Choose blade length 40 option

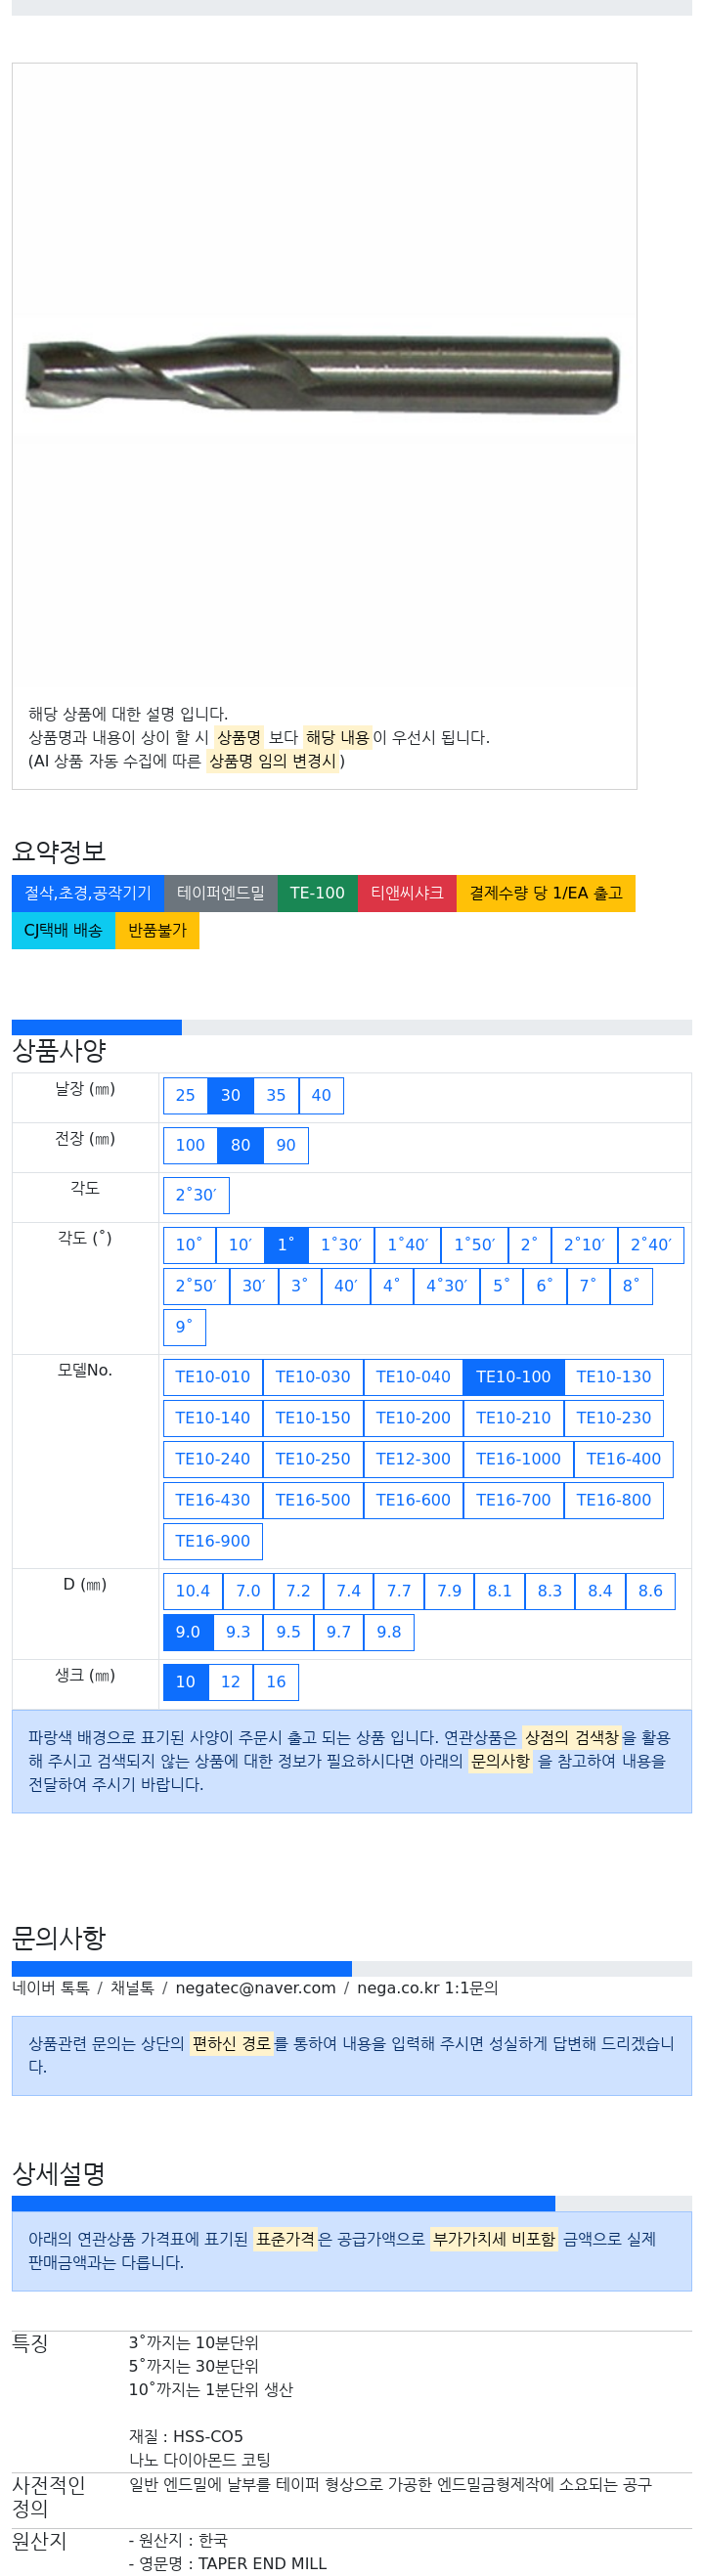321,1095
